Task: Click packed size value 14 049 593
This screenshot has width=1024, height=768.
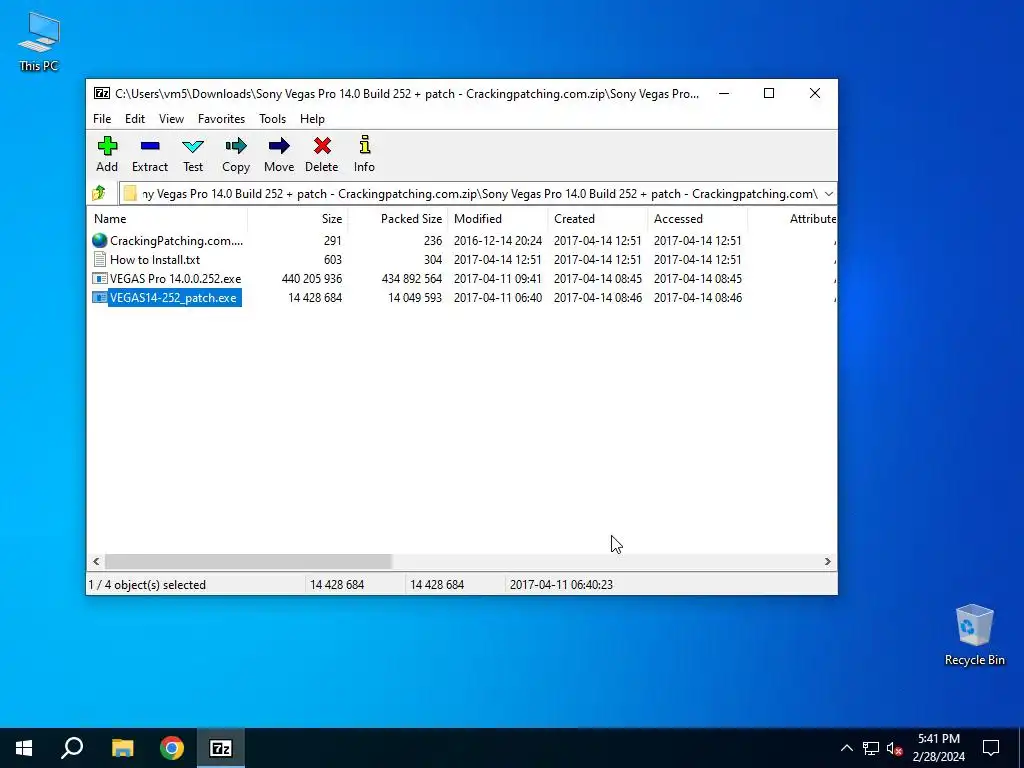Action: (415, 298)
